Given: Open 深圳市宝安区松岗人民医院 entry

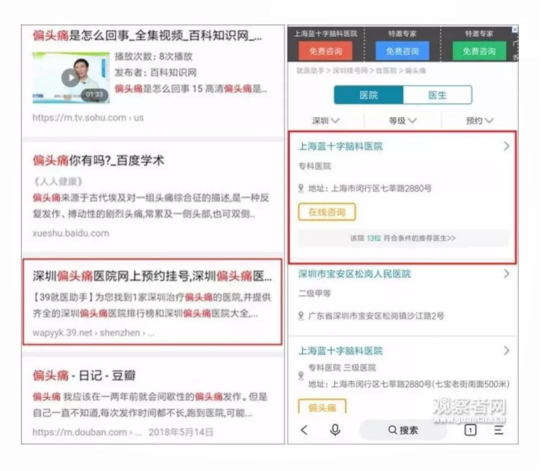Looking at the screenshot, I should pyautogui.click(x=354, y=274).
